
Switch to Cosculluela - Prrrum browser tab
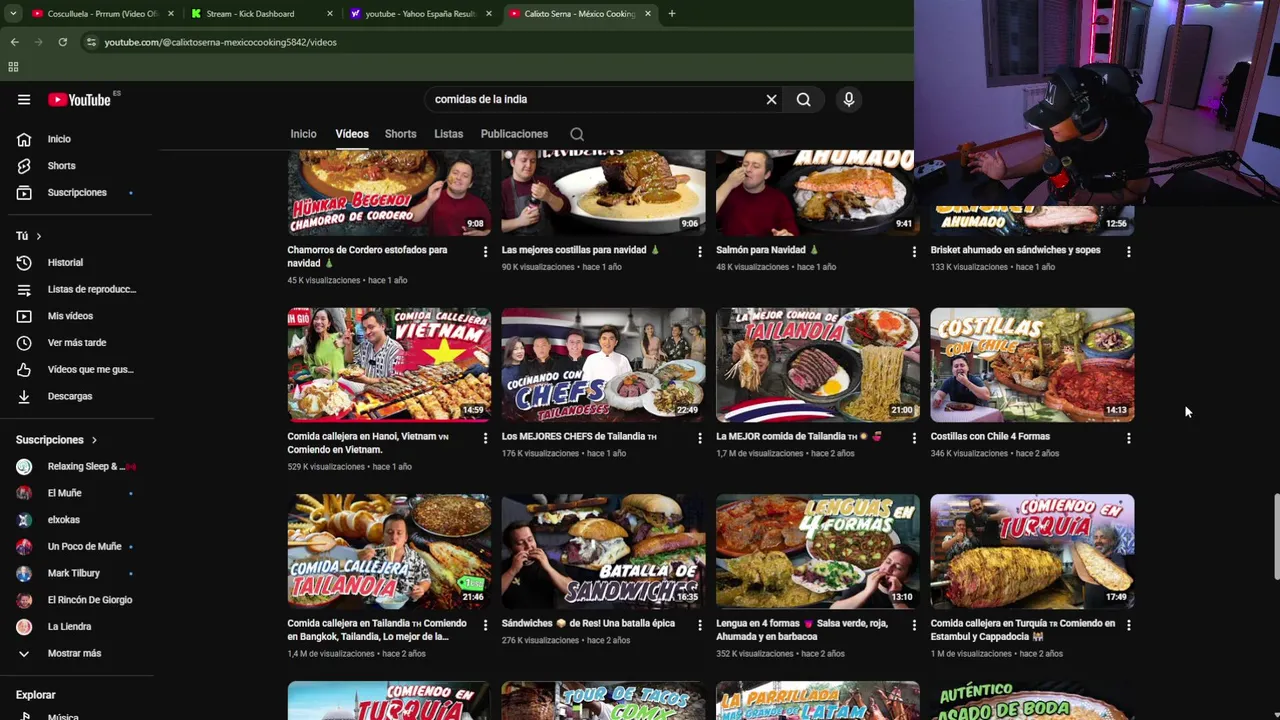coord(102,14)
